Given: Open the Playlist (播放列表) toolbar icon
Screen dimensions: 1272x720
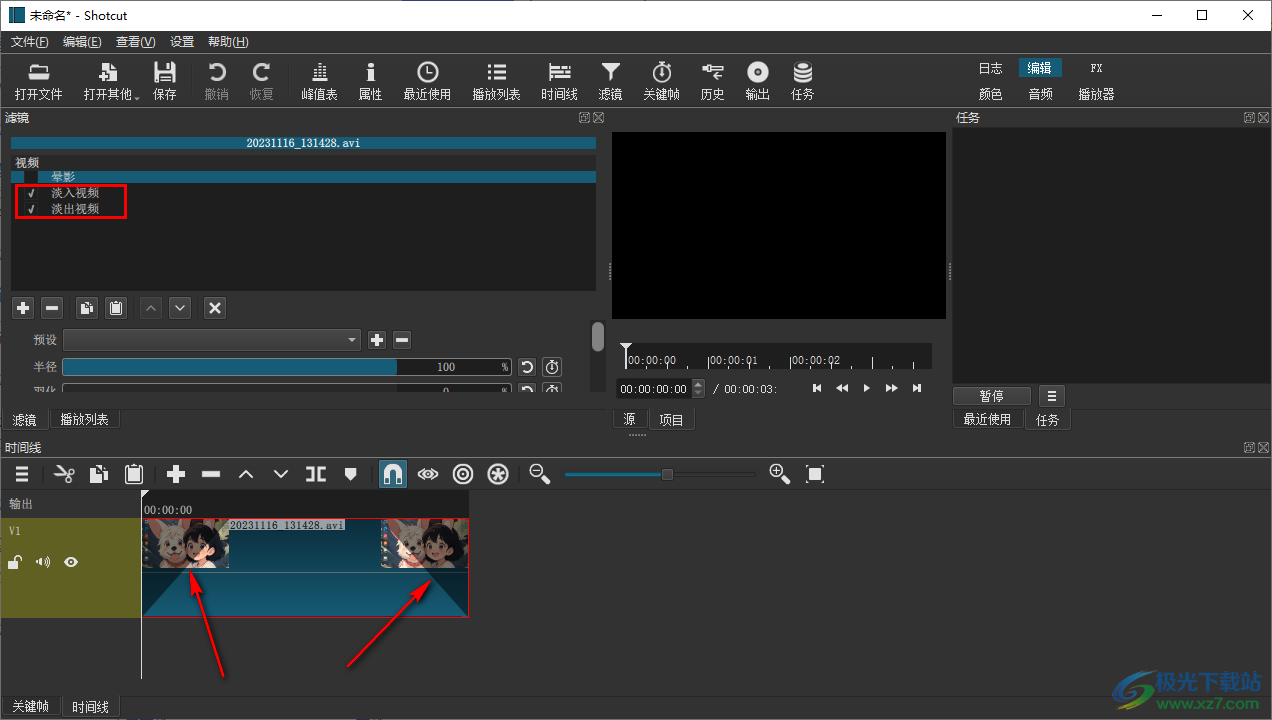Looking at the screenshot, I should (x=496, y=81).
